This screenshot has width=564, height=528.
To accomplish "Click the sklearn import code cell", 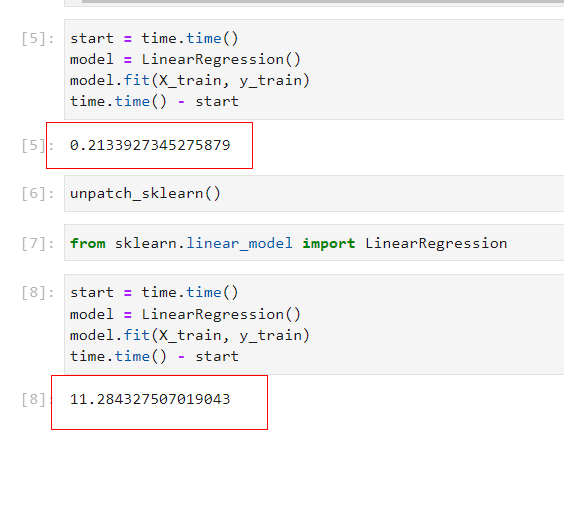I will point(314,243).
